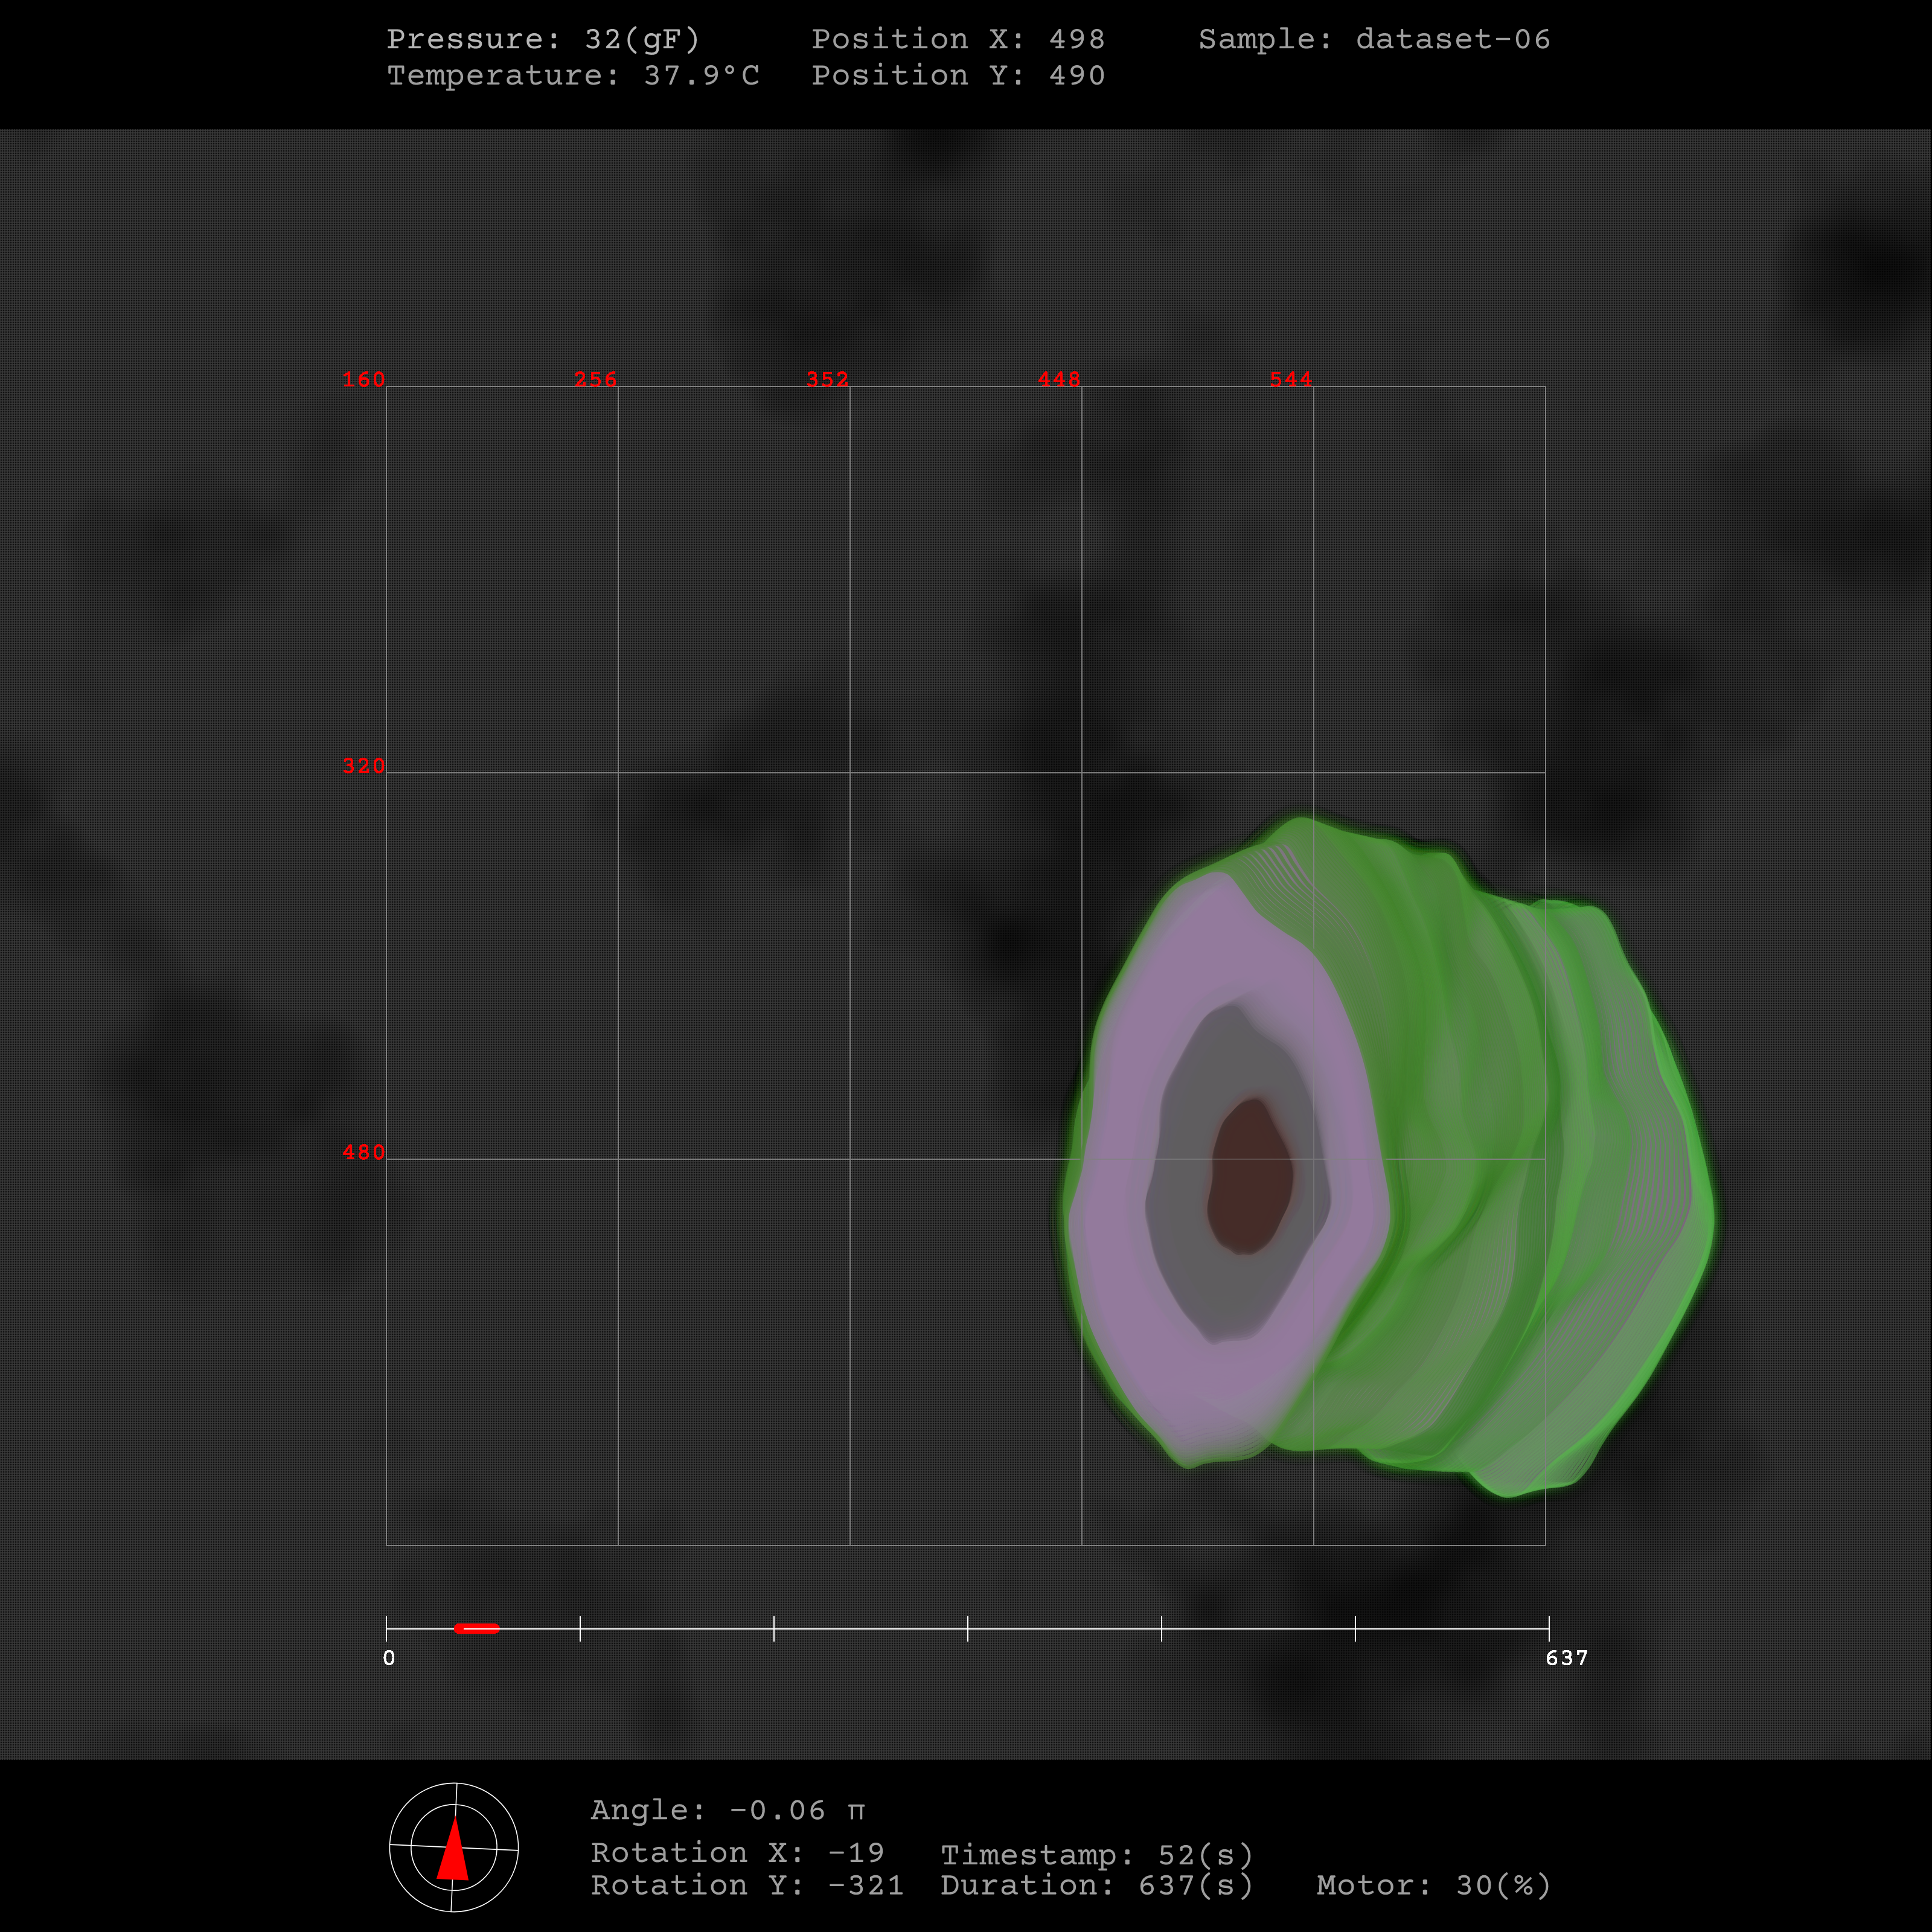
Task: Click the Timestamp 52(s) readout
Action: click(1096, 1856)
